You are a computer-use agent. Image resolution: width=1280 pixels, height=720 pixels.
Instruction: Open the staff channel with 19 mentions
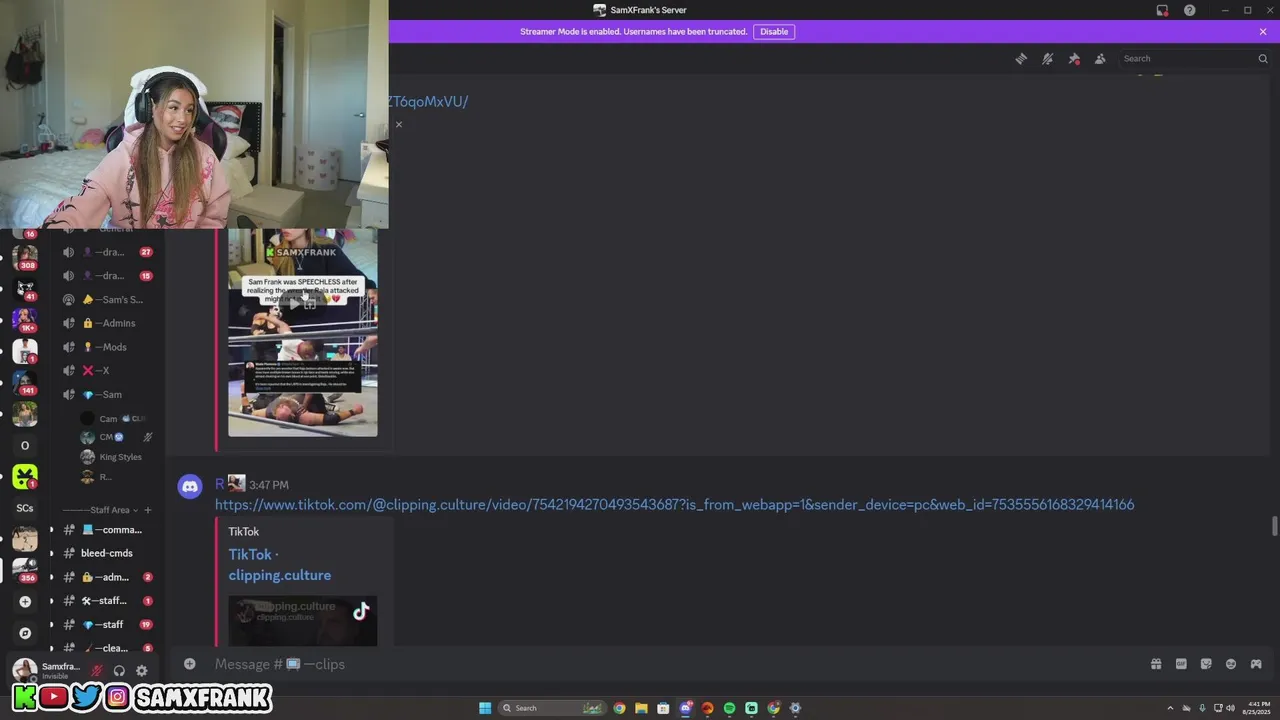(106, 625)
